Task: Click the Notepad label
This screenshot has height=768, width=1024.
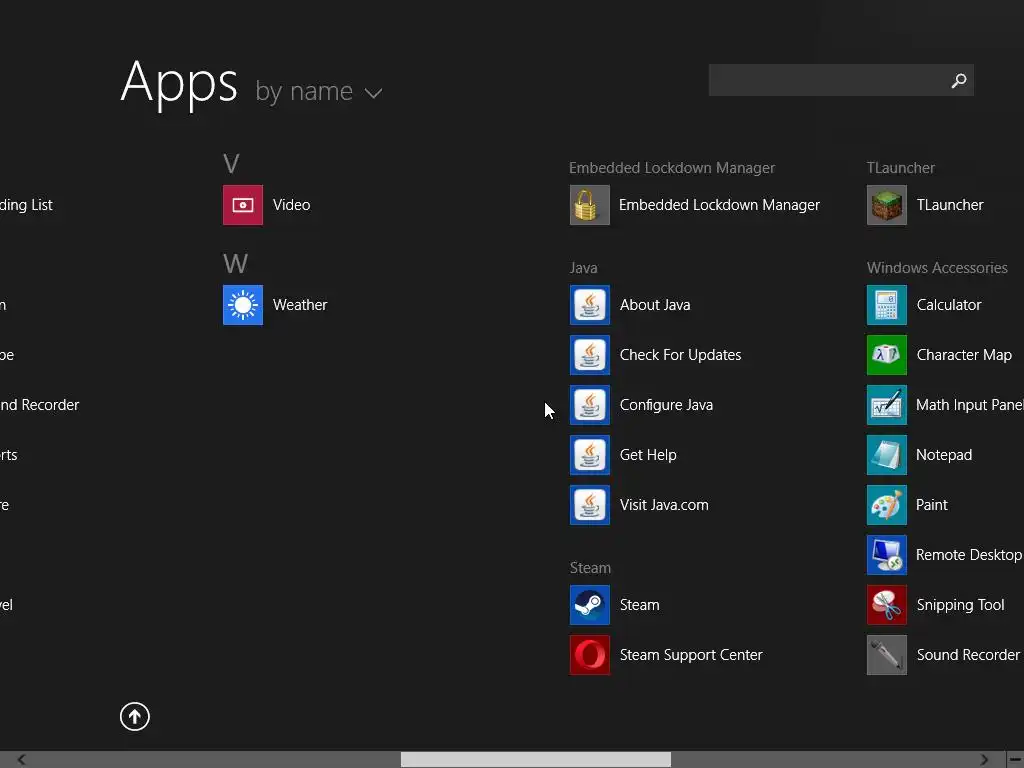Action: [x=944, y=455]
